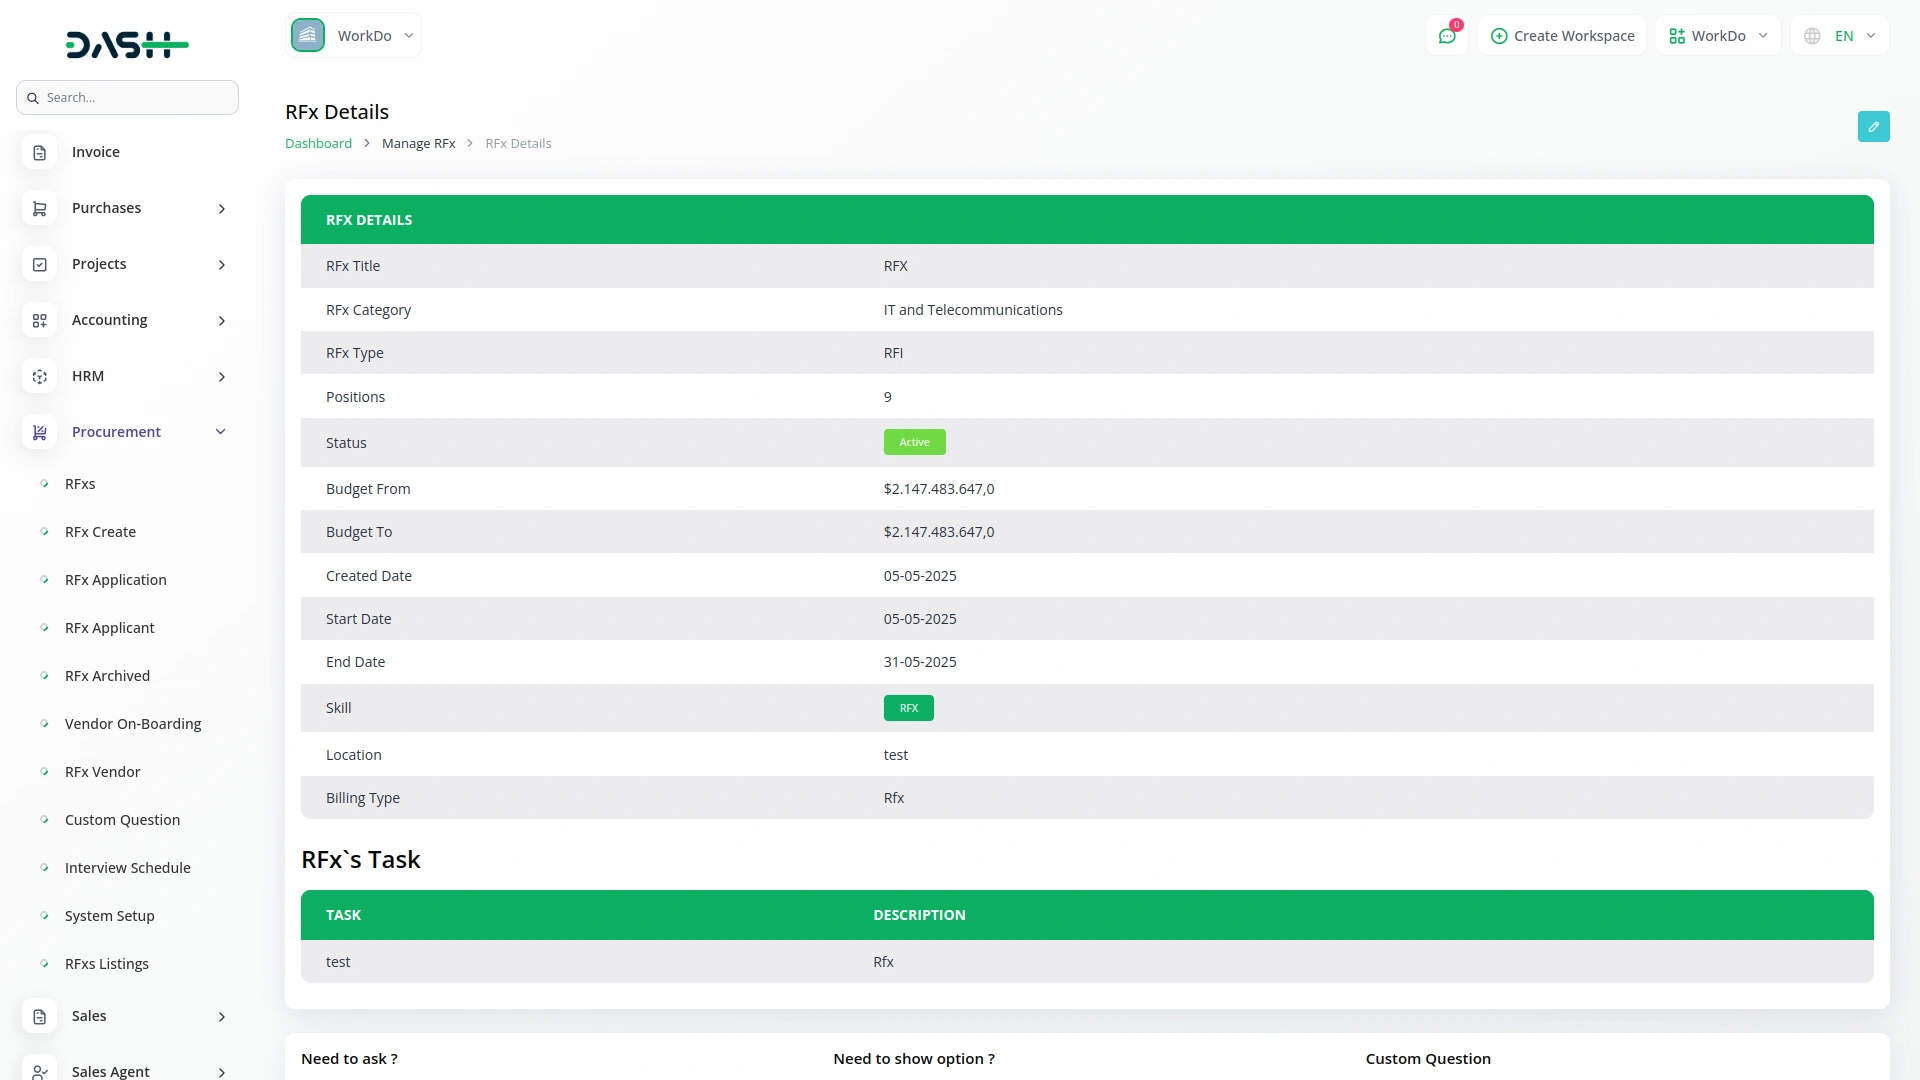Expand the Projects menu chevron
This screenshot has height=1080, width=1920.
click(x=222, y=265)
